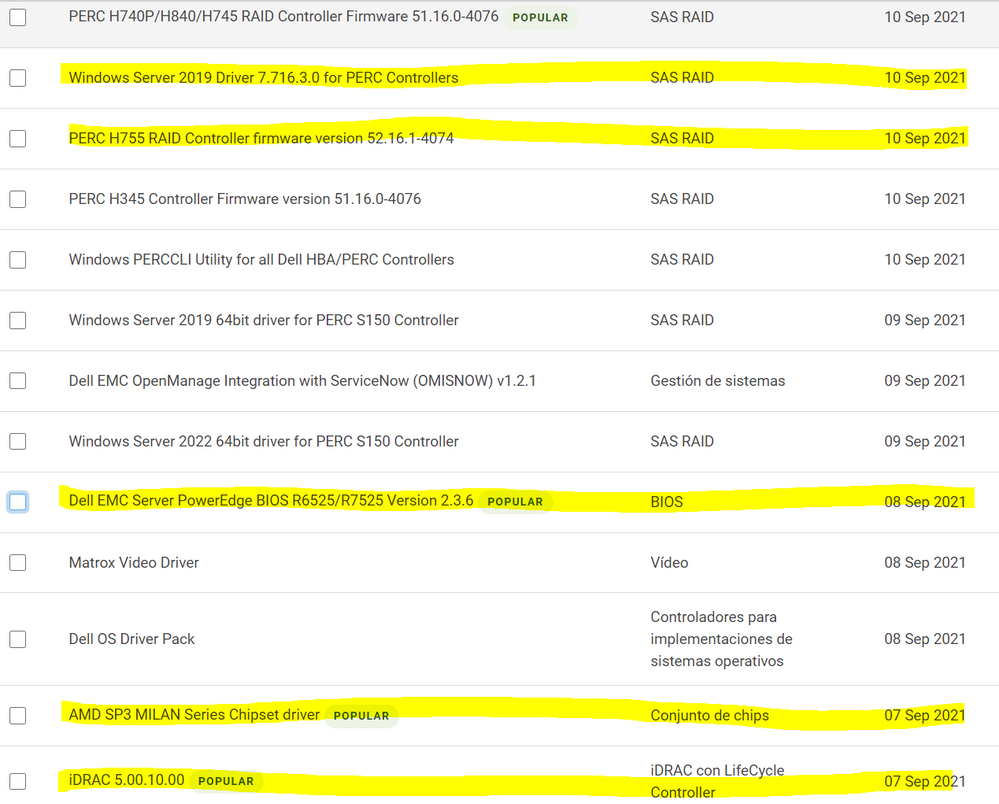The image size is (999, 804).
Task: Select the iDRAC 5.00.10.00 checkbox
Action: point(18,780)
